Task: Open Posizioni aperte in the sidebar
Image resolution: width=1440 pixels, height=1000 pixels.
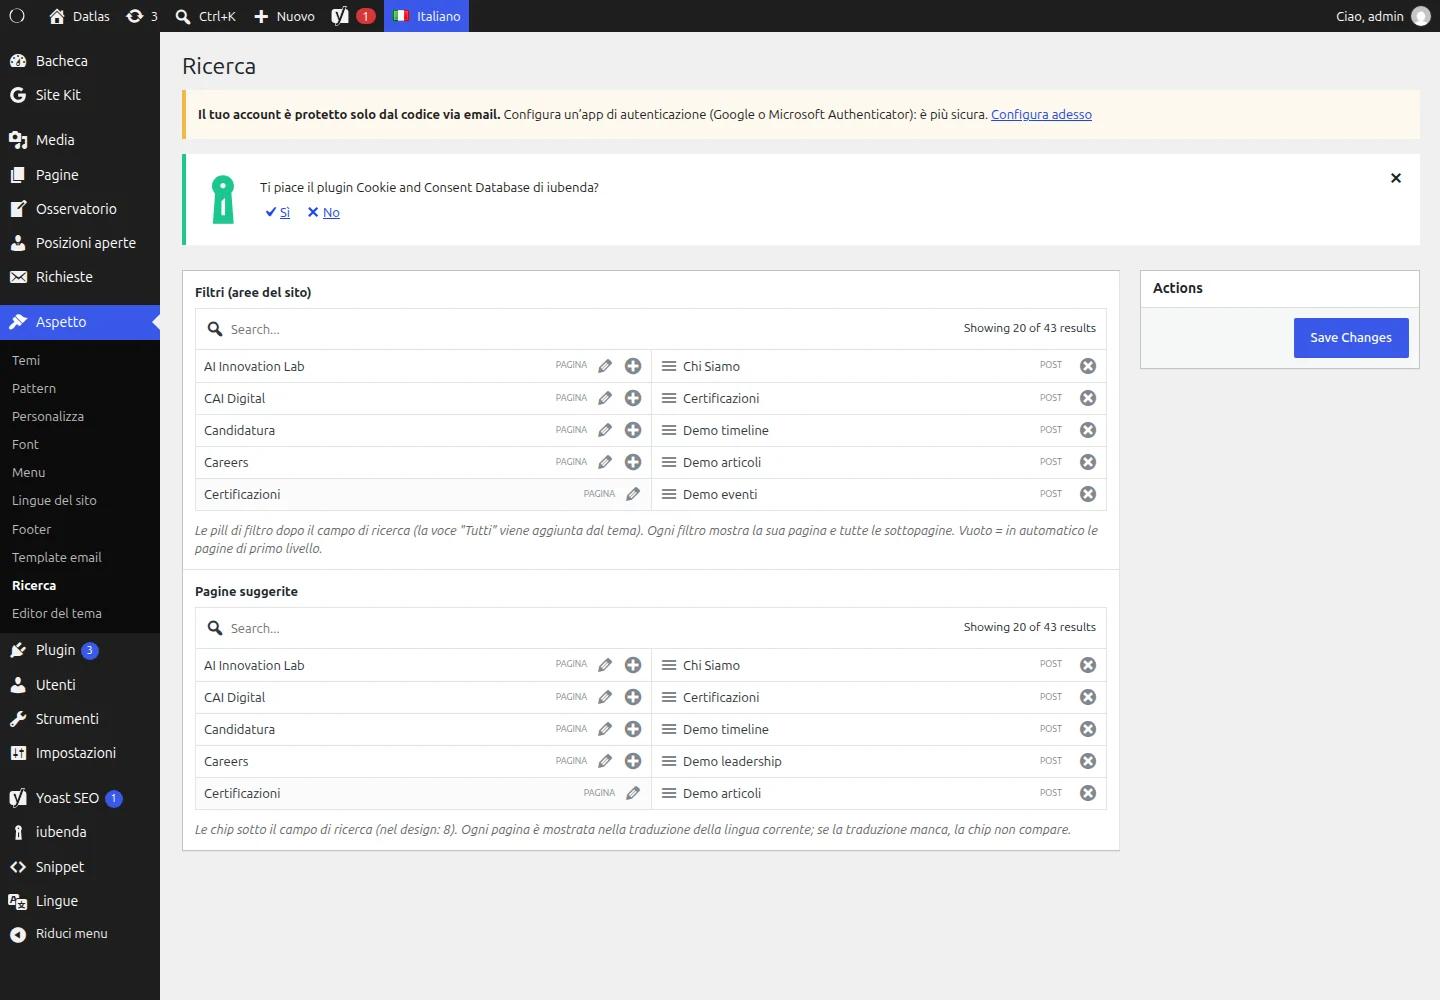Action: point(80,243)
